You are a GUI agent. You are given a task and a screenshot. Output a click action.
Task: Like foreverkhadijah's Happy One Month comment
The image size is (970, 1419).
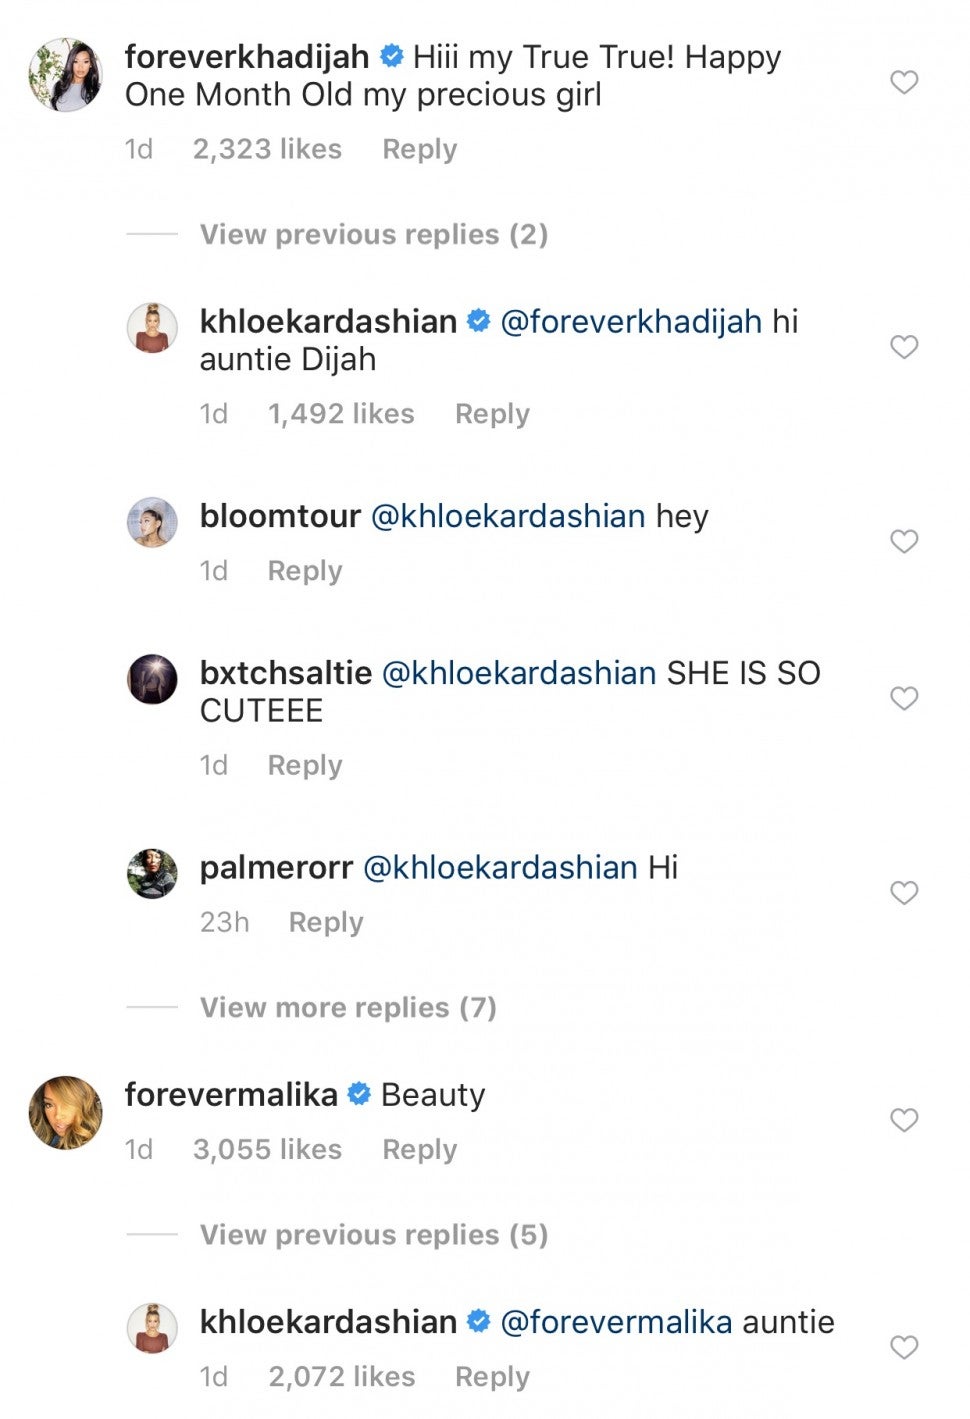coord(904,82)
